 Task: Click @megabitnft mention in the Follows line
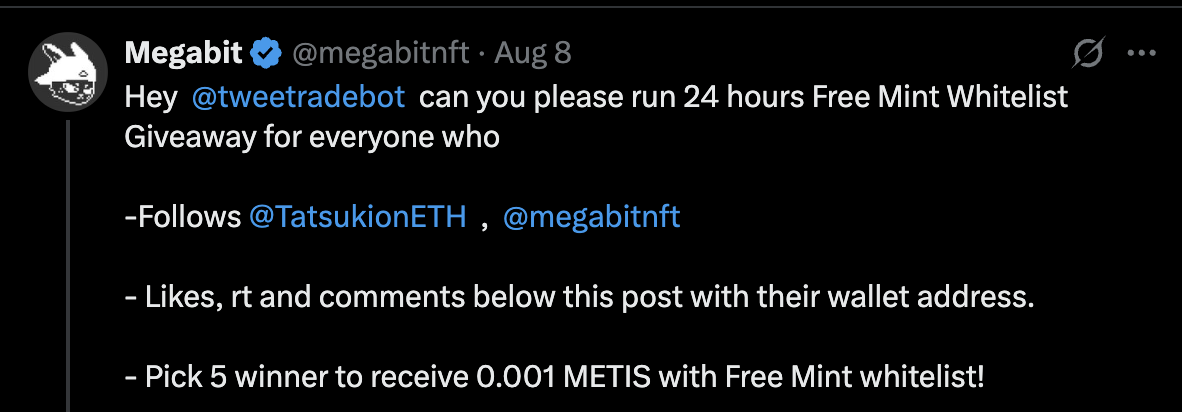pos(592,217)
